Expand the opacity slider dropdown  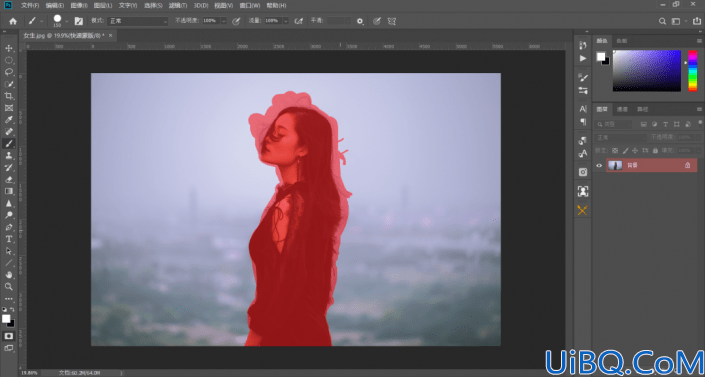(223, 21)
